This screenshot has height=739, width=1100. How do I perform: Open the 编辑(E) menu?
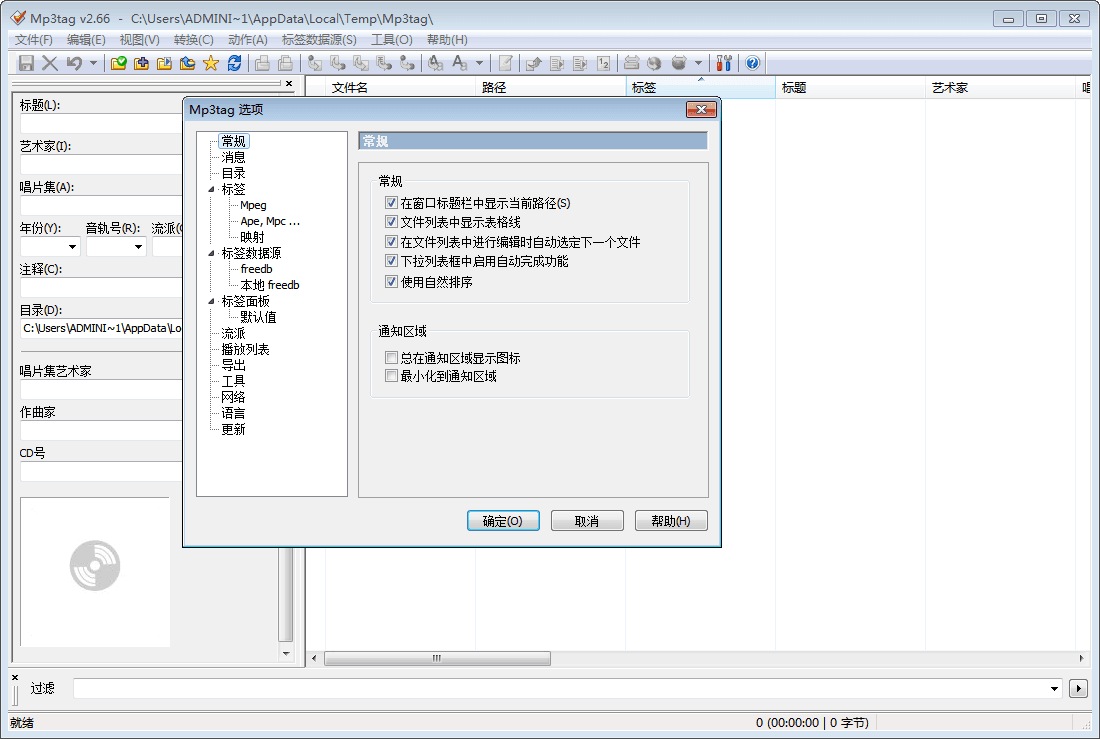click(x=86, y=40)
